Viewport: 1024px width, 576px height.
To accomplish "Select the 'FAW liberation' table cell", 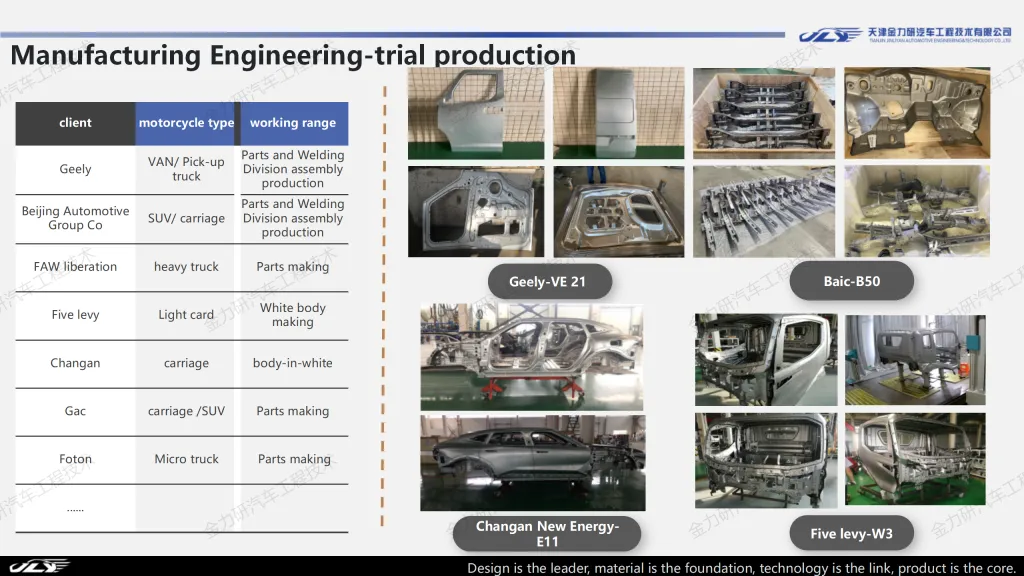I will pyautogui.click(x=75, y=267).
